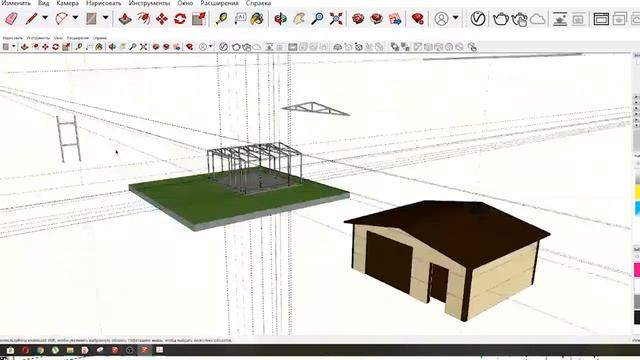
Task: Open the Окно menu in top bar
Action: [x=185, y=3]
